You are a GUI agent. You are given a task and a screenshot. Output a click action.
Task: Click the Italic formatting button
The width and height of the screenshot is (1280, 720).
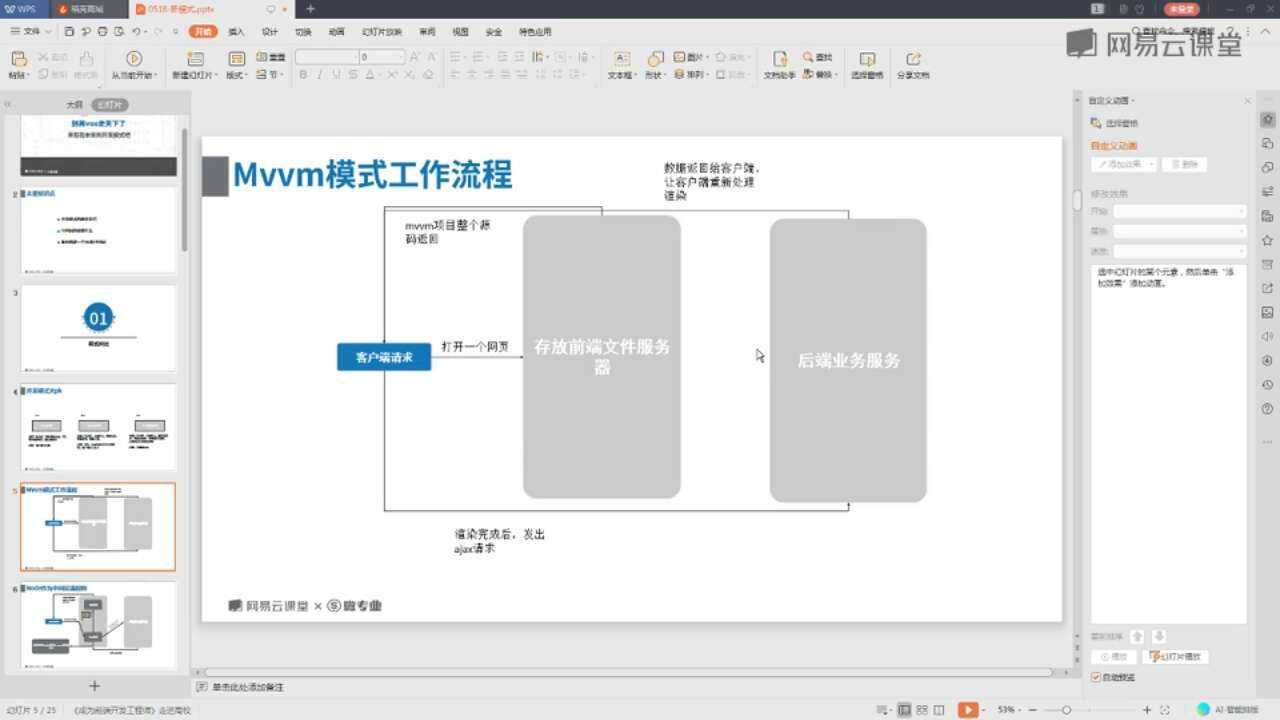pos(320,75)
